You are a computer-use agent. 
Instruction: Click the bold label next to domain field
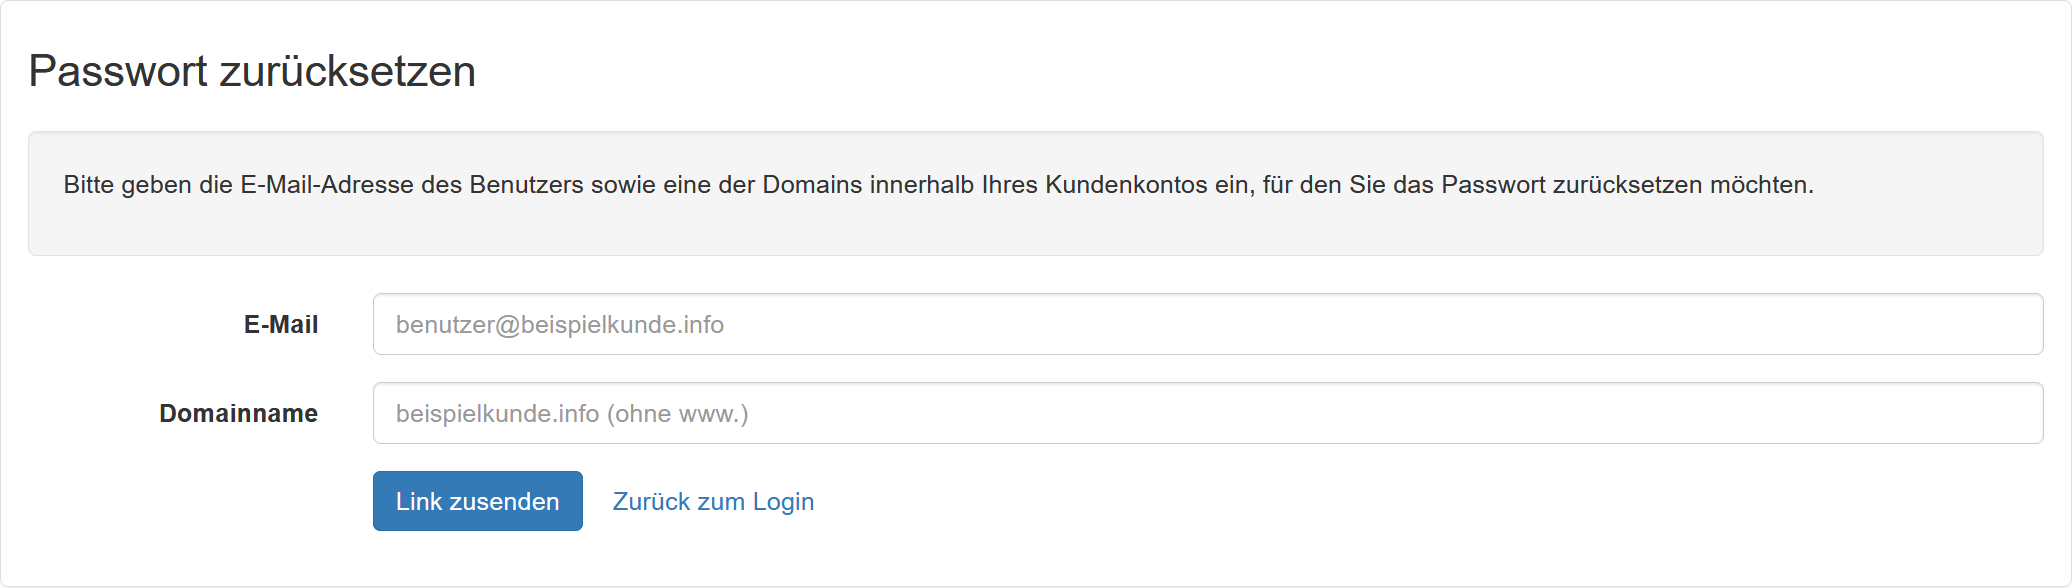coord(238,413)
